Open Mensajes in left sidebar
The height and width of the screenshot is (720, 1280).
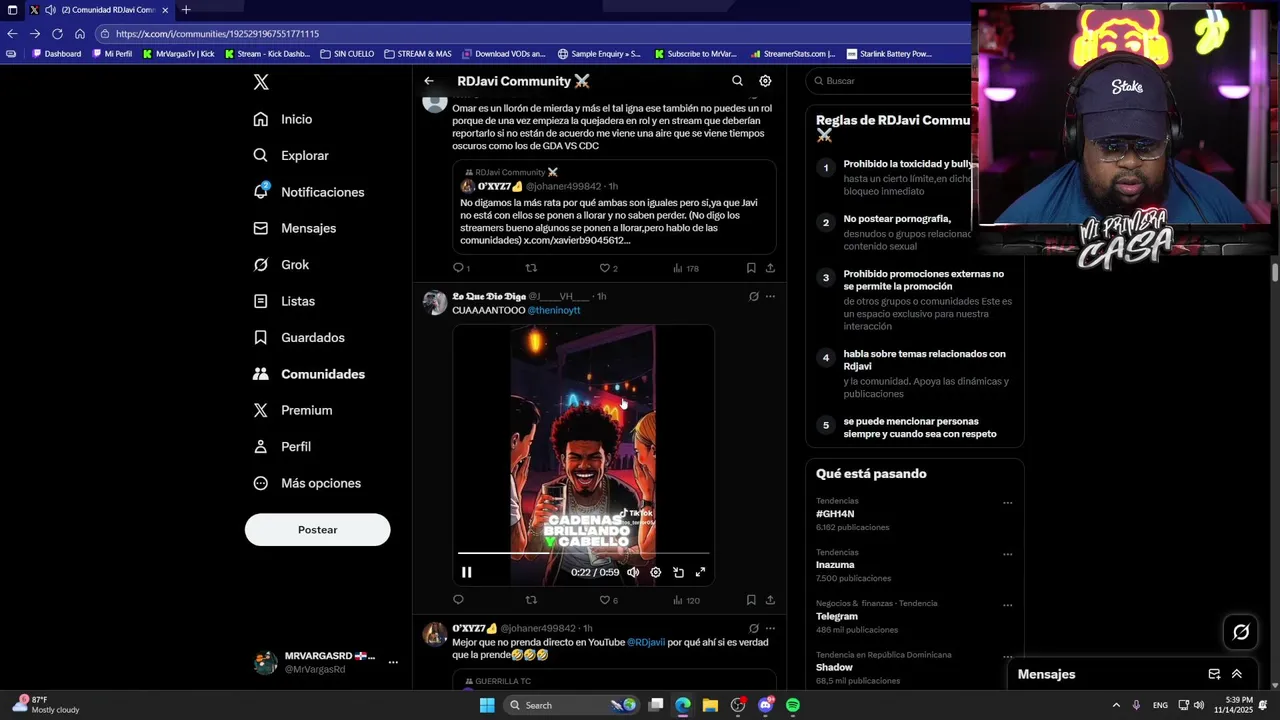pyautogui.click(x=295, y=228)
